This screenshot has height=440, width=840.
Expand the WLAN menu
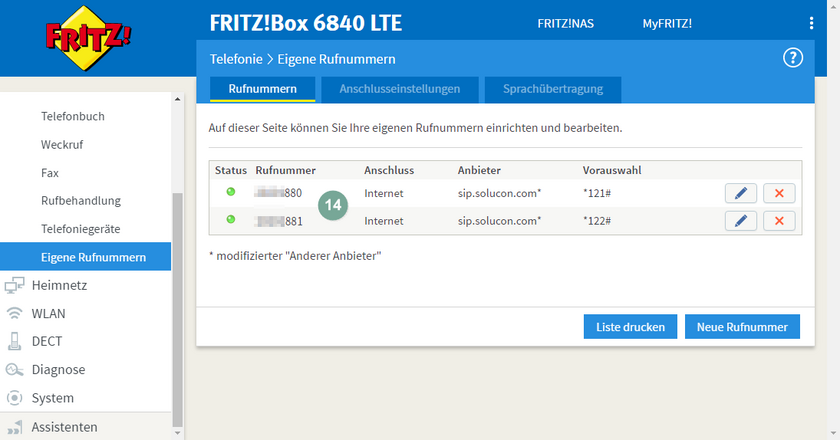point(48,313)
